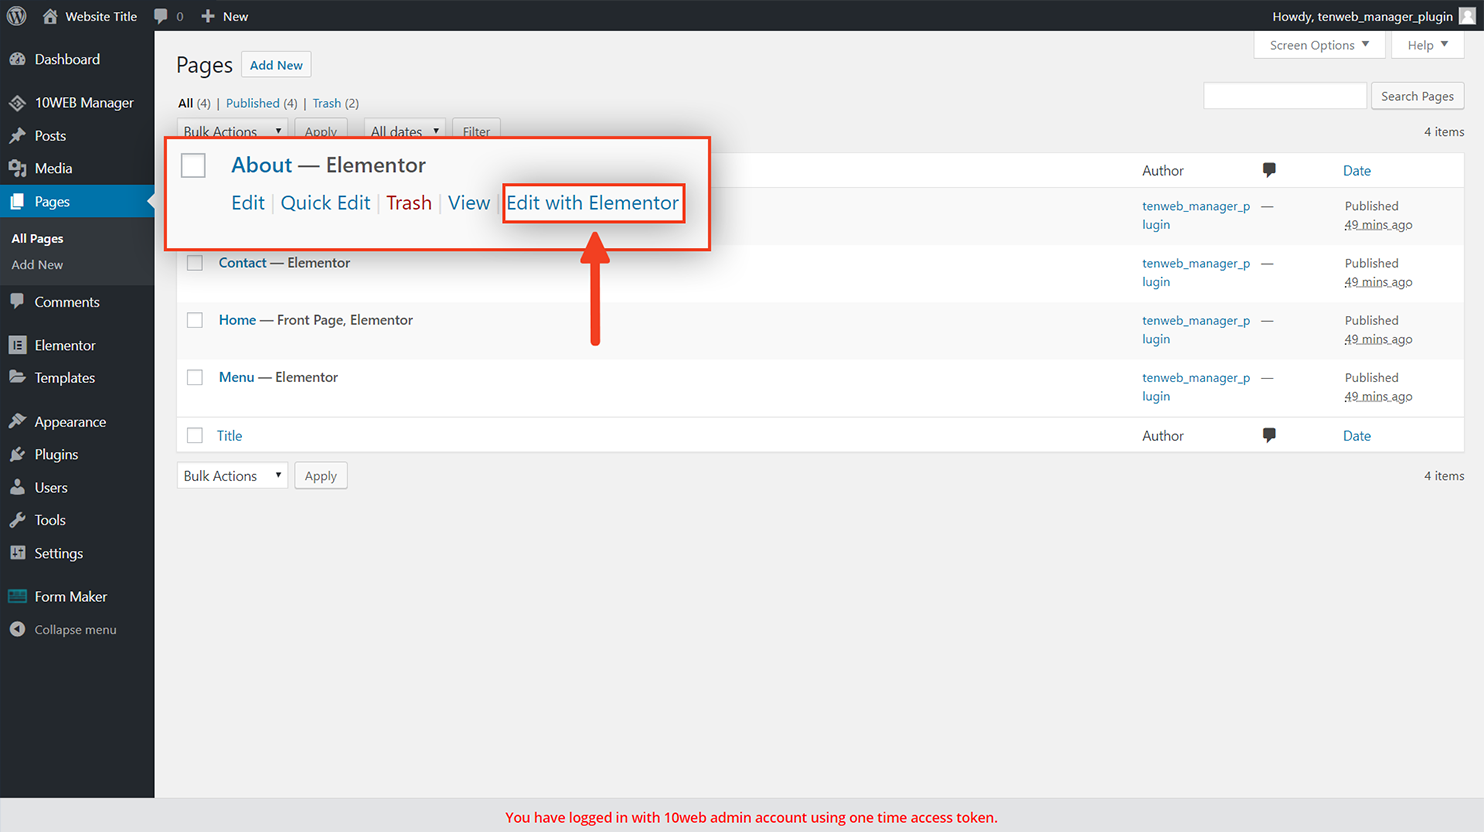Click Edit with Elementor link
The height and width of the screenshot is (832, 1484).
point(593,203)
